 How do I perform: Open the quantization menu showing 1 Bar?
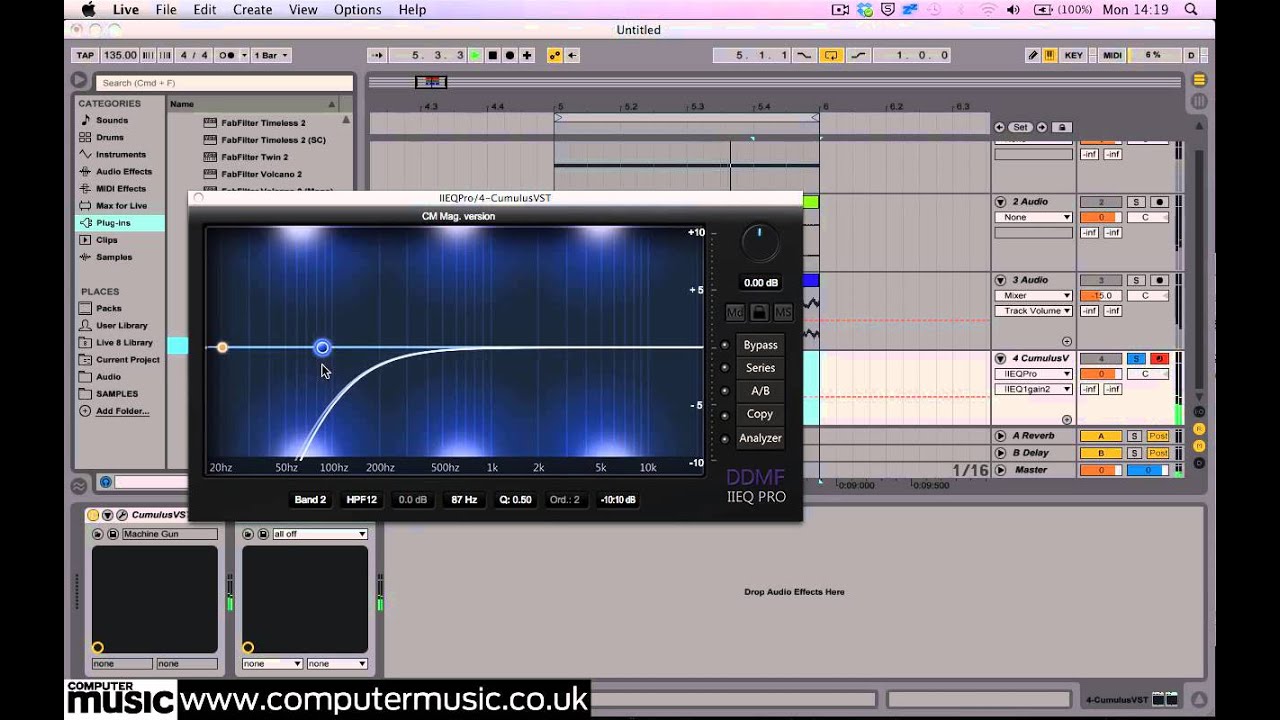271,56
